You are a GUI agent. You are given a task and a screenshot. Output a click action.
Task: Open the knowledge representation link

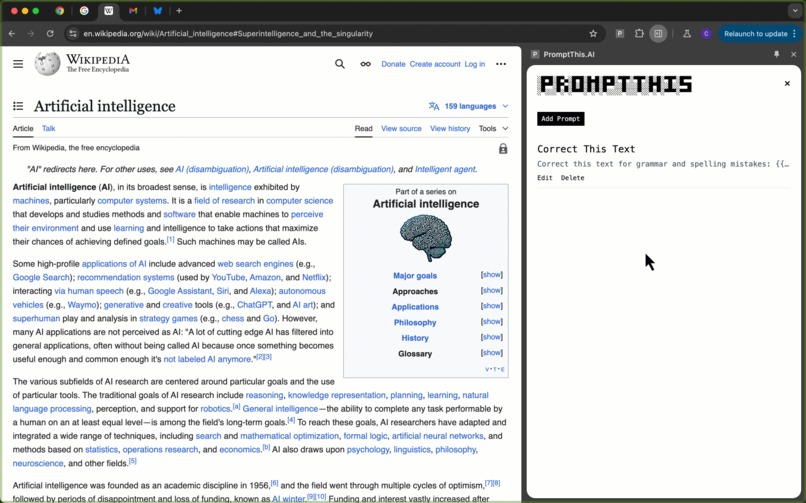tap(337, 395)
